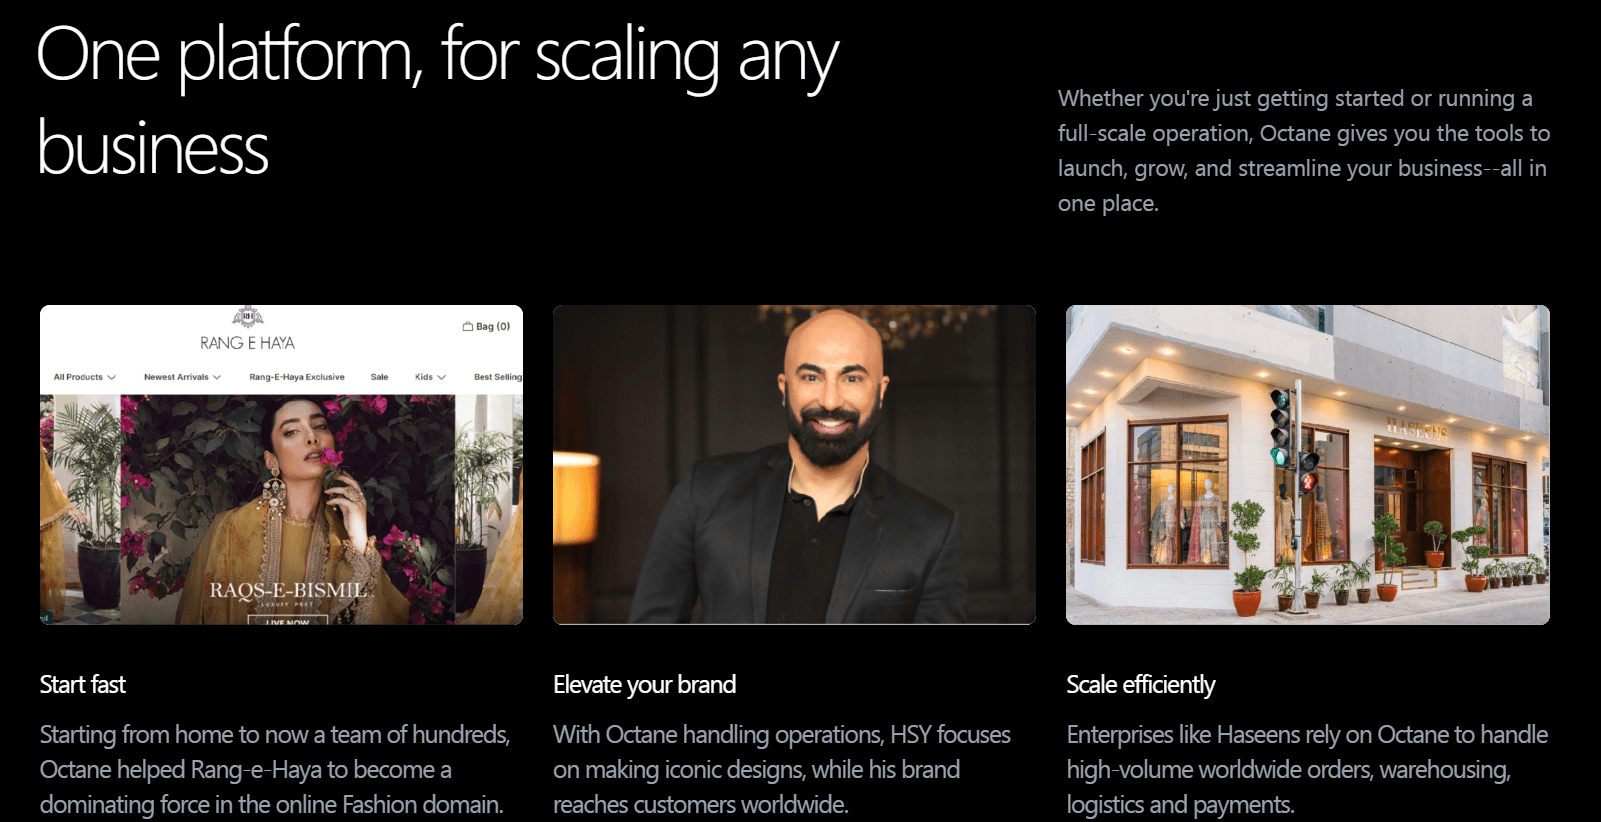Open the Rang-E-Haya Exclusive menu item
The image size is (1601, 822).
pos(297,377)
